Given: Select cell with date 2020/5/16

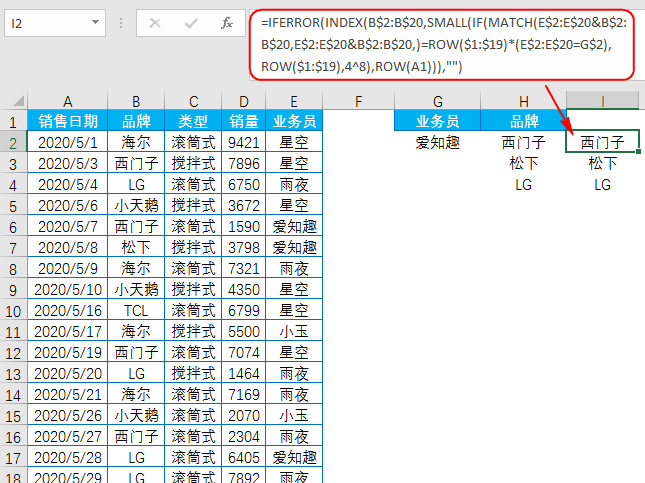Looking at the screenshot, I should pos(68,310).
